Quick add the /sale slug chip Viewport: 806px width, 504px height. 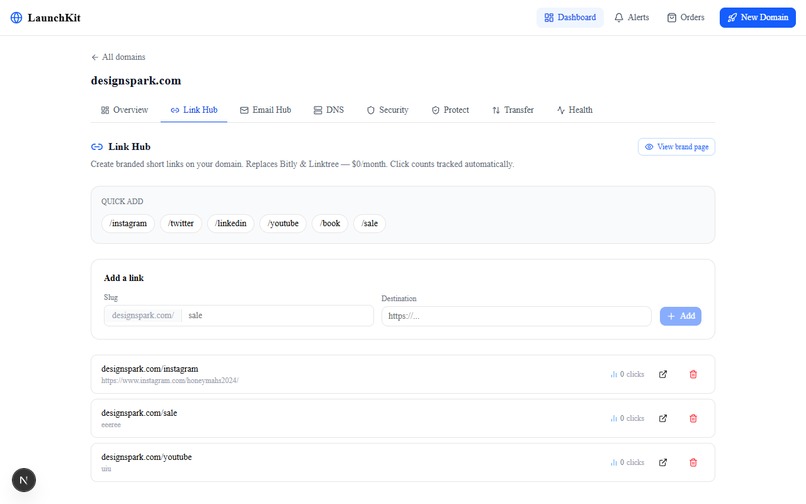[x=370, y=224]
